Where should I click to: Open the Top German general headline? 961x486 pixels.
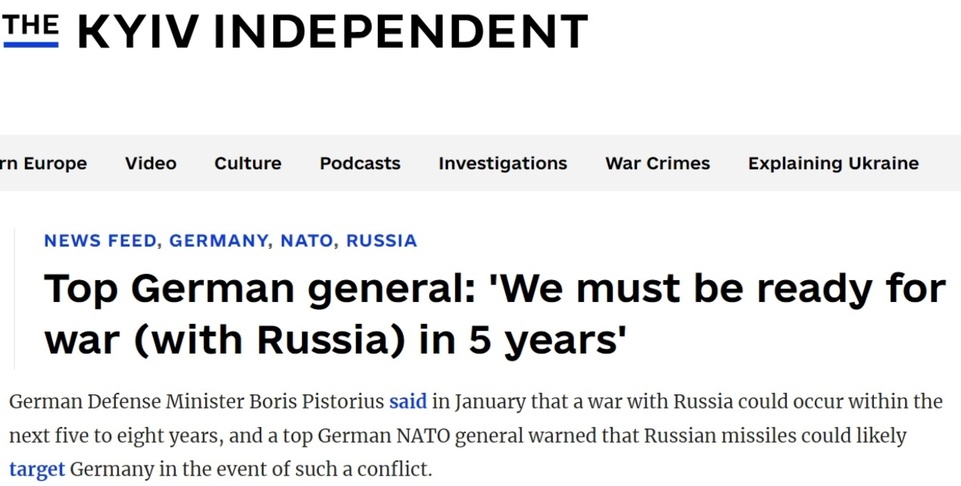(x=494, y=314)
